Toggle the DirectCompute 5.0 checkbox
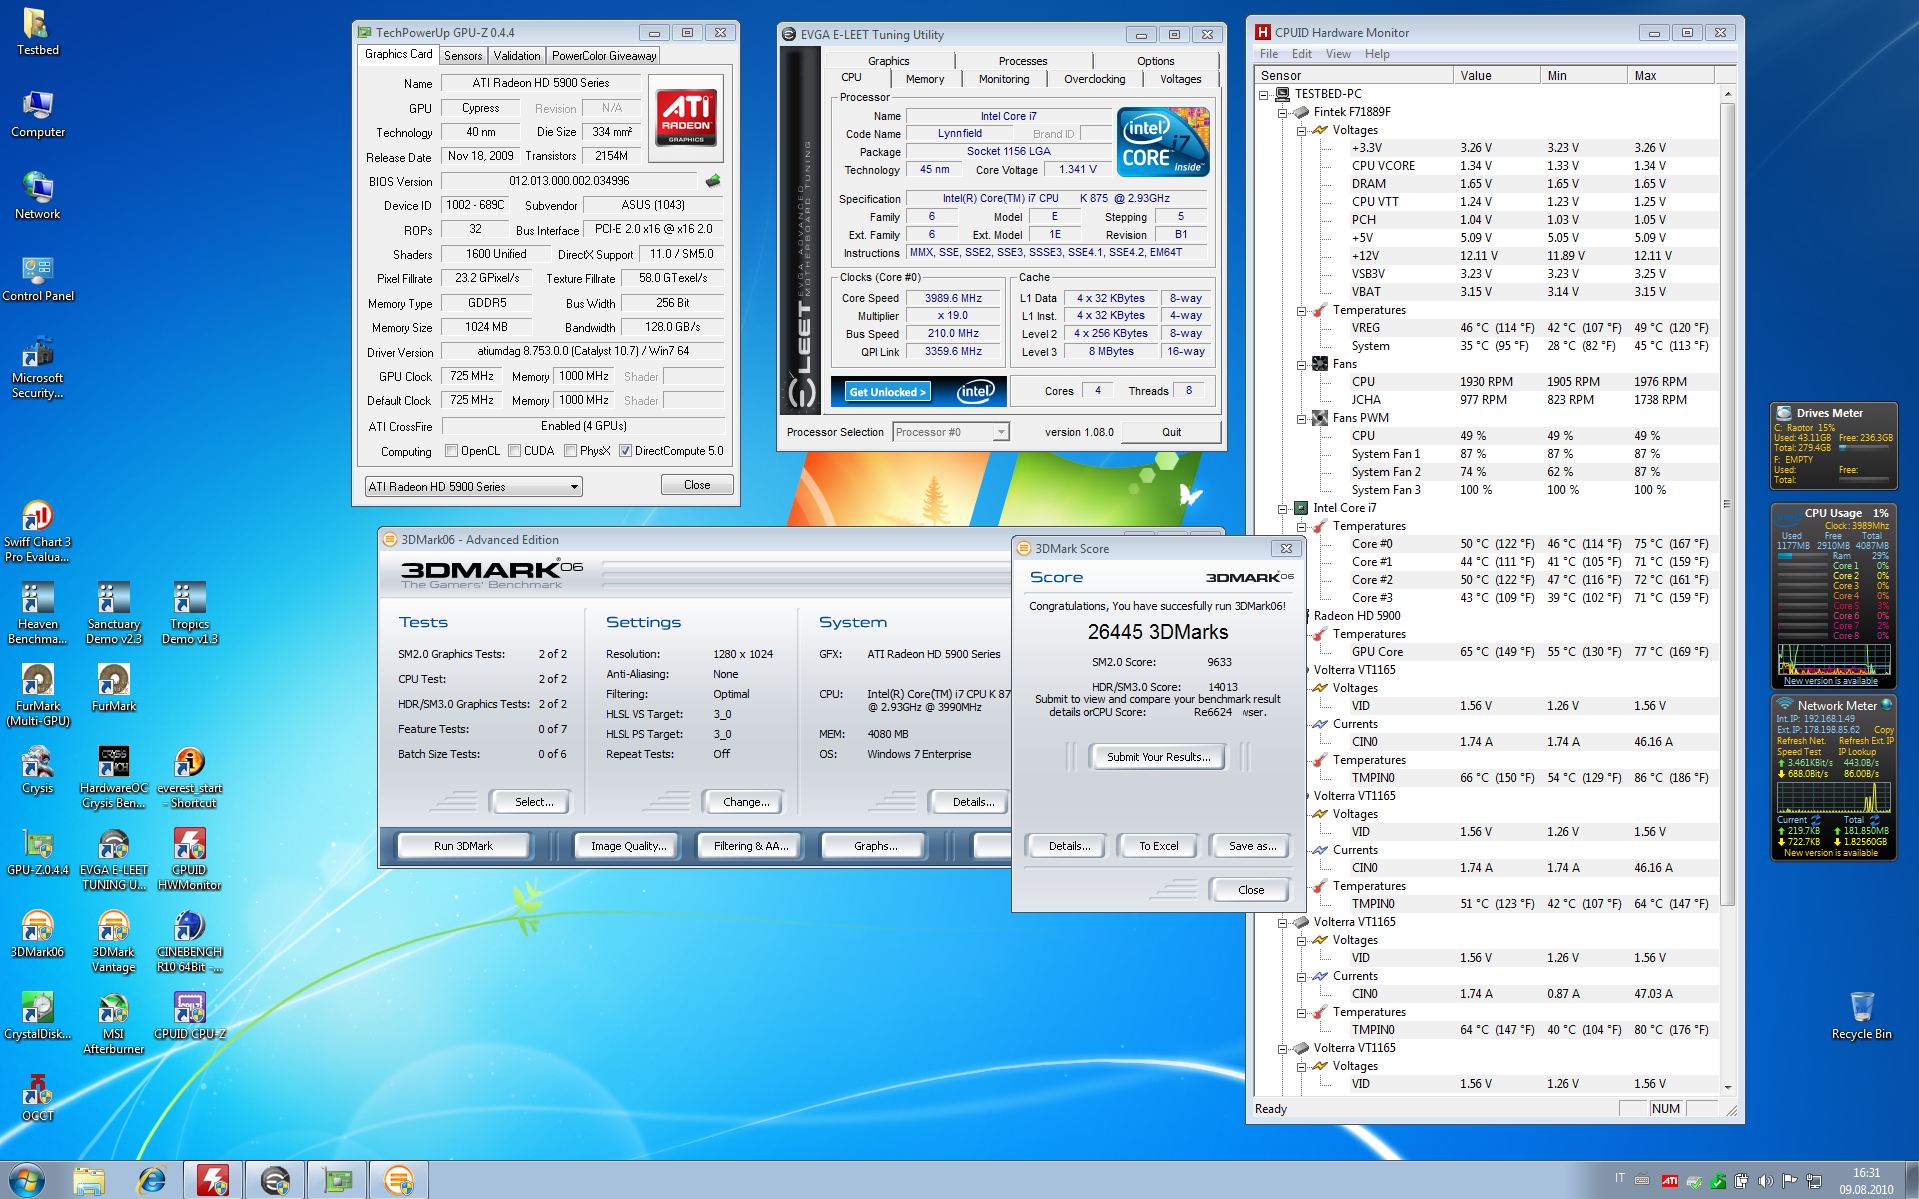Viewport: 1919px width, 1199px height. 625,451
